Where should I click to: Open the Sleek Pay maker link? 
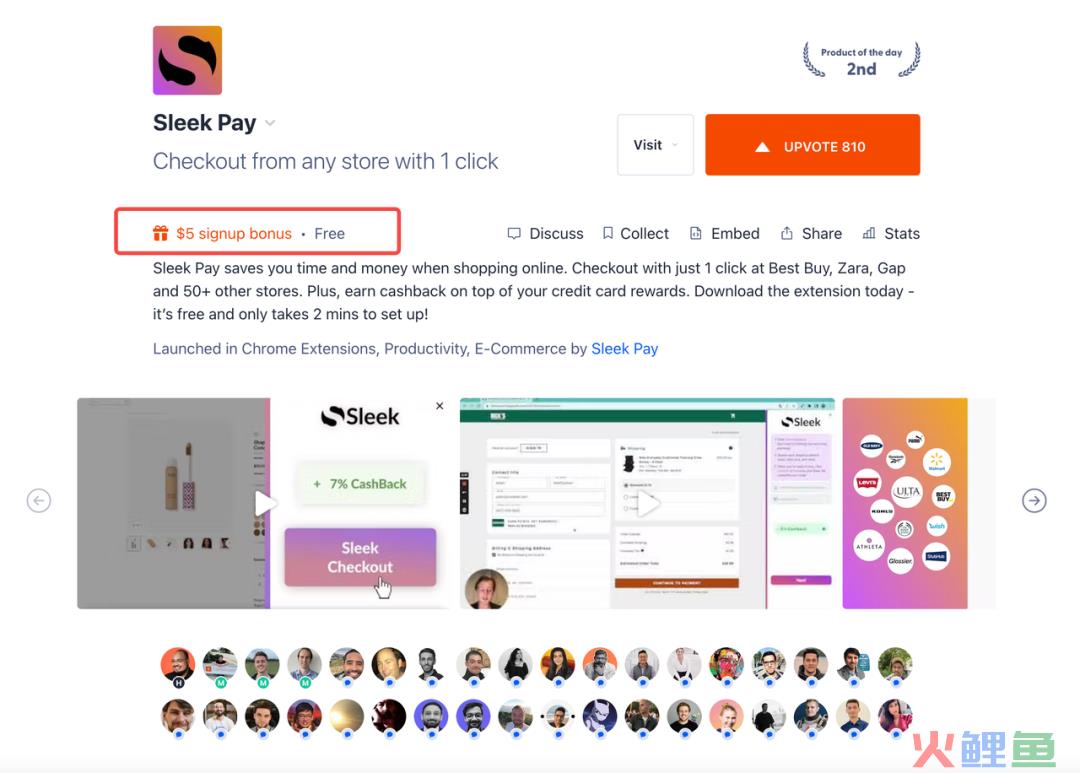pyautogui.click(x=625, y=349)
